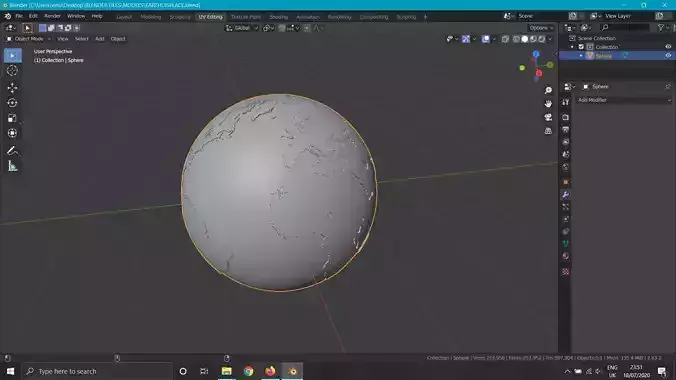Open the Output properties tab

click(566, 129)
